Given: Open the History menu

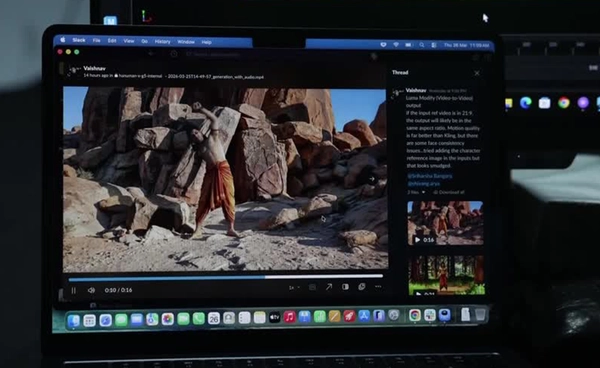Looking at the screenshot, I should [x=162, y=42].
